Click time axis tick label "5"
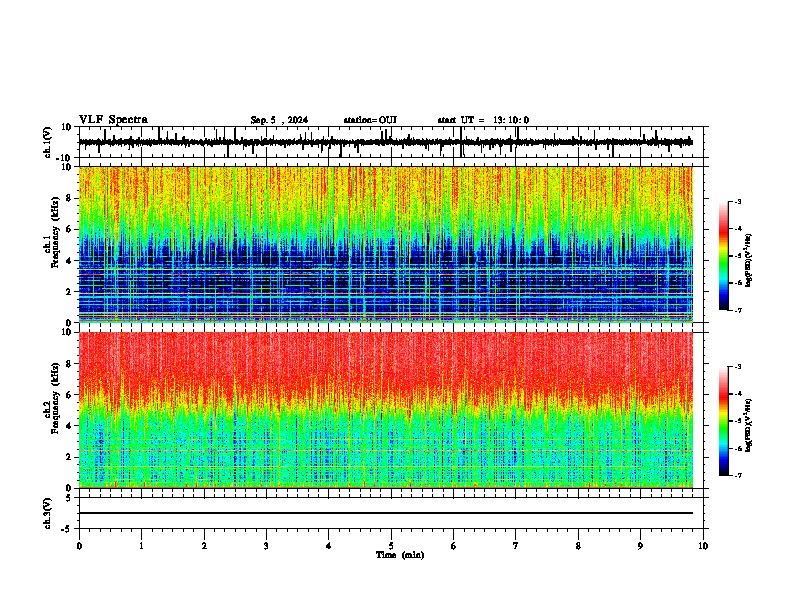This screenshot has width=792, height=612. (391, 546)
